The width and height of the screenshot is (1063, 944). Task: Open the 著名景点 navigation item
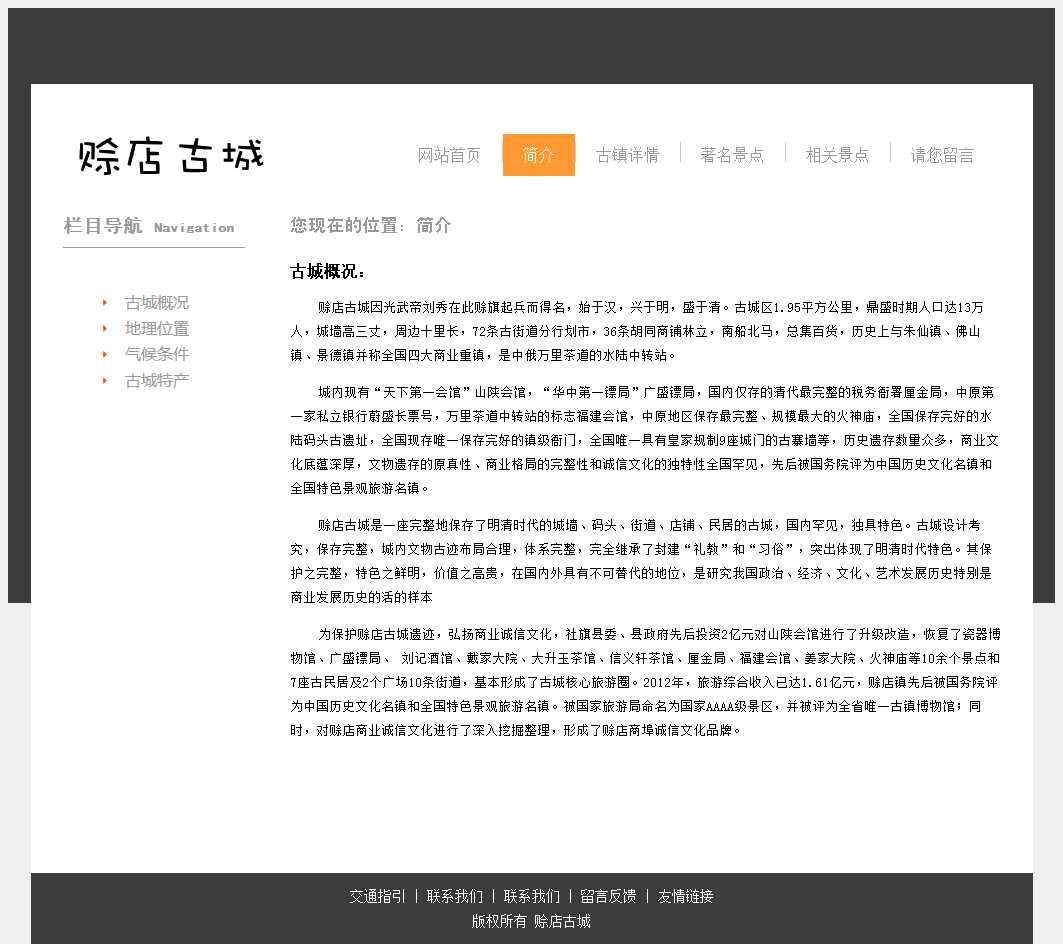(x=732, y=155)
